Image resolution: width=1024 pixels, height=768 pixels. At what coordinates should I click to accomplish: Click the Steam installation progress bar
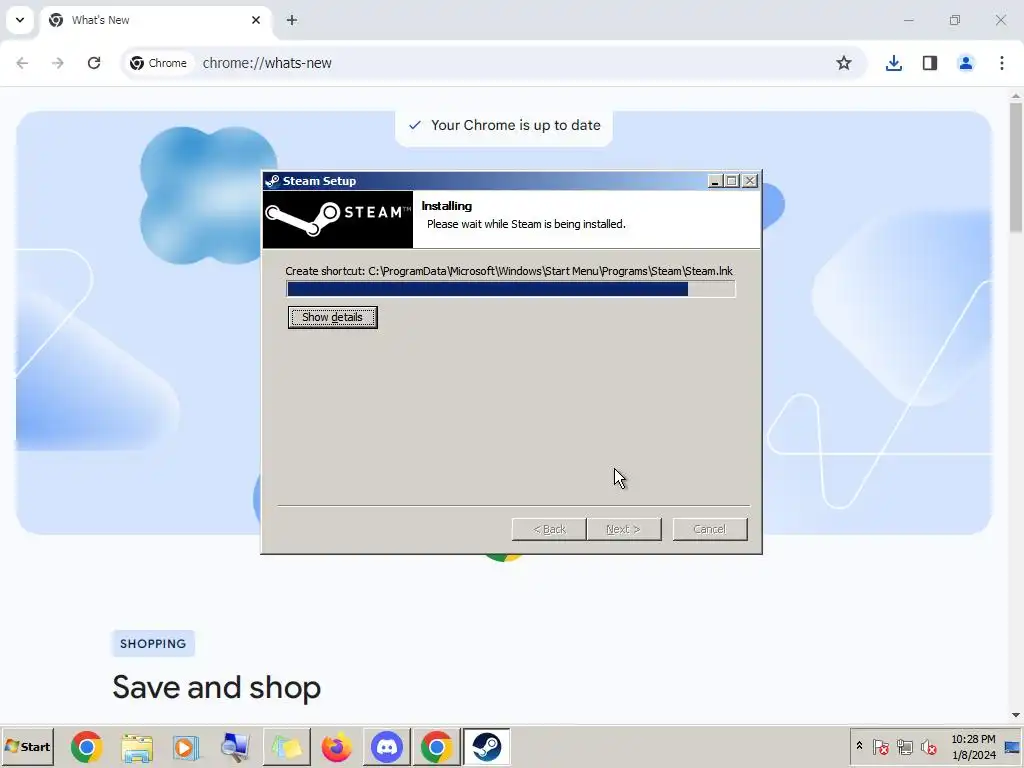(511, 289)
